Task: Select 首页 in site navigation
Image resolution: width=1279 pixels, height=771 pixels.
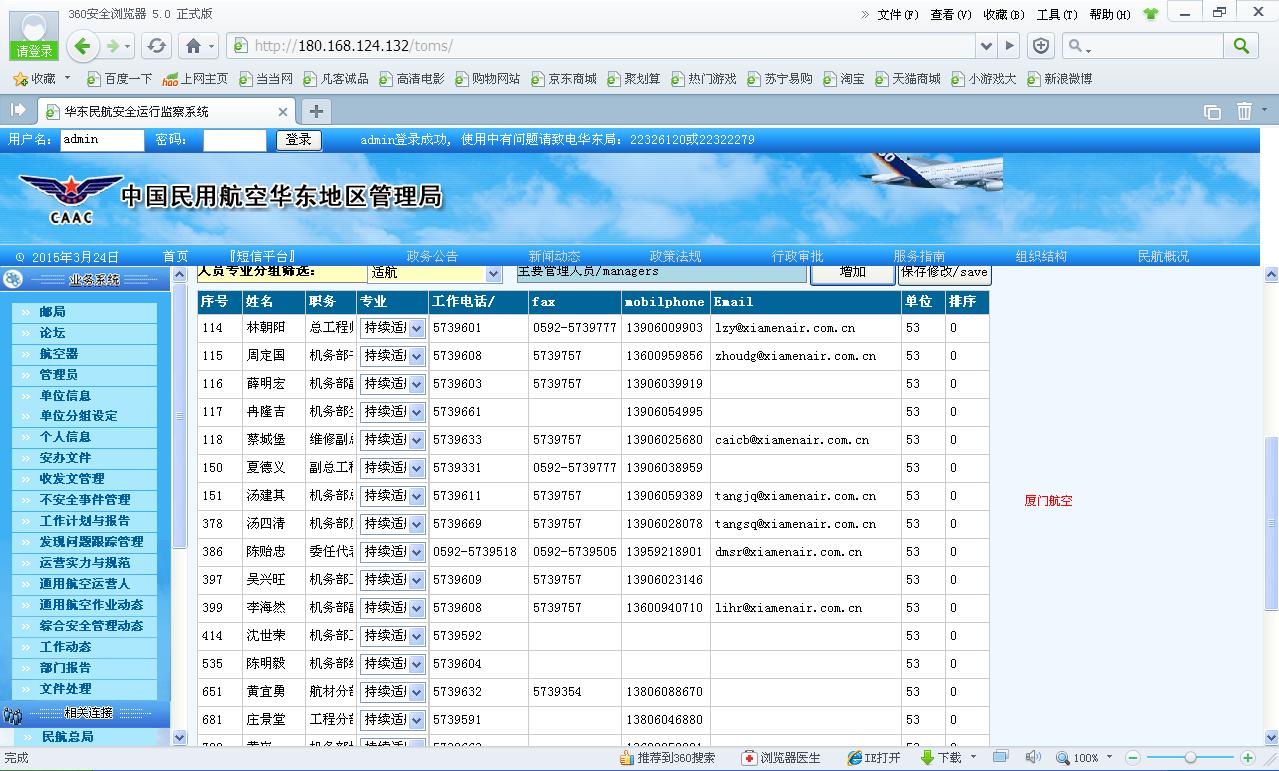Action: [x=175, y=256]
